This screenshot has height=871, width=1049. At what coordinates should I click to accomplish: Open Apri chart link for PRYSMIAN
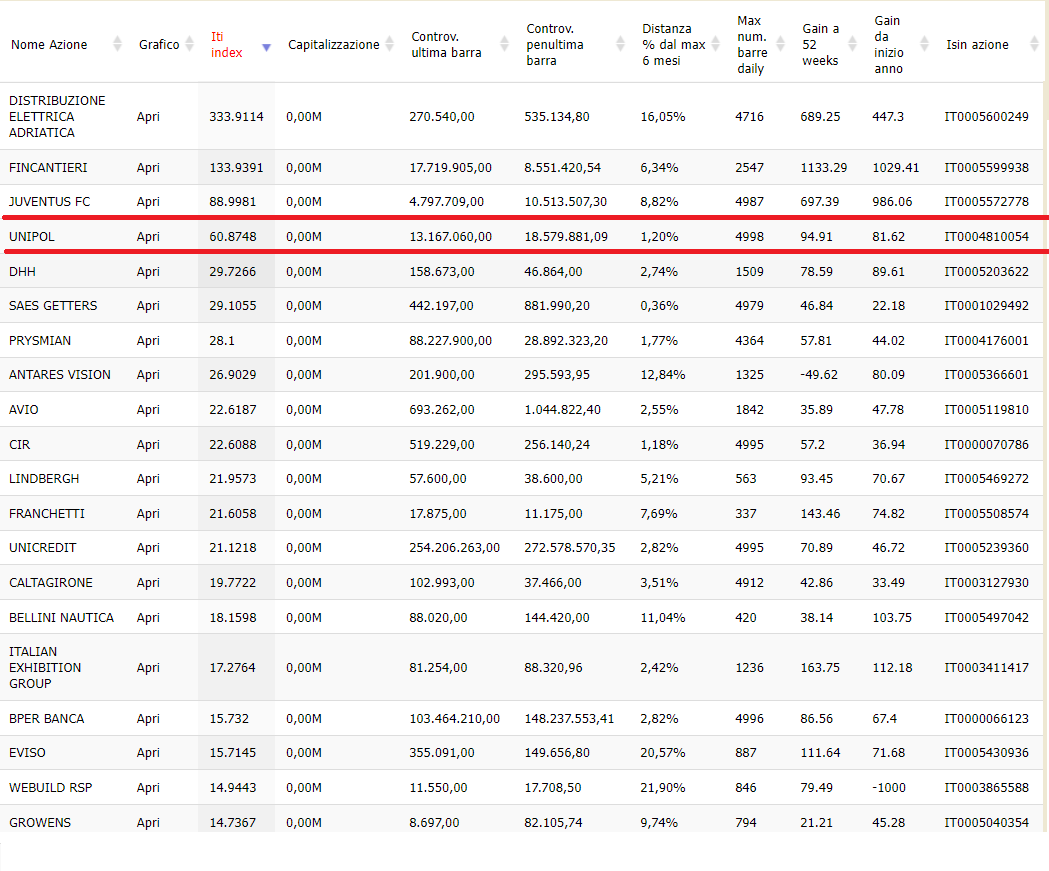(148, 341)
